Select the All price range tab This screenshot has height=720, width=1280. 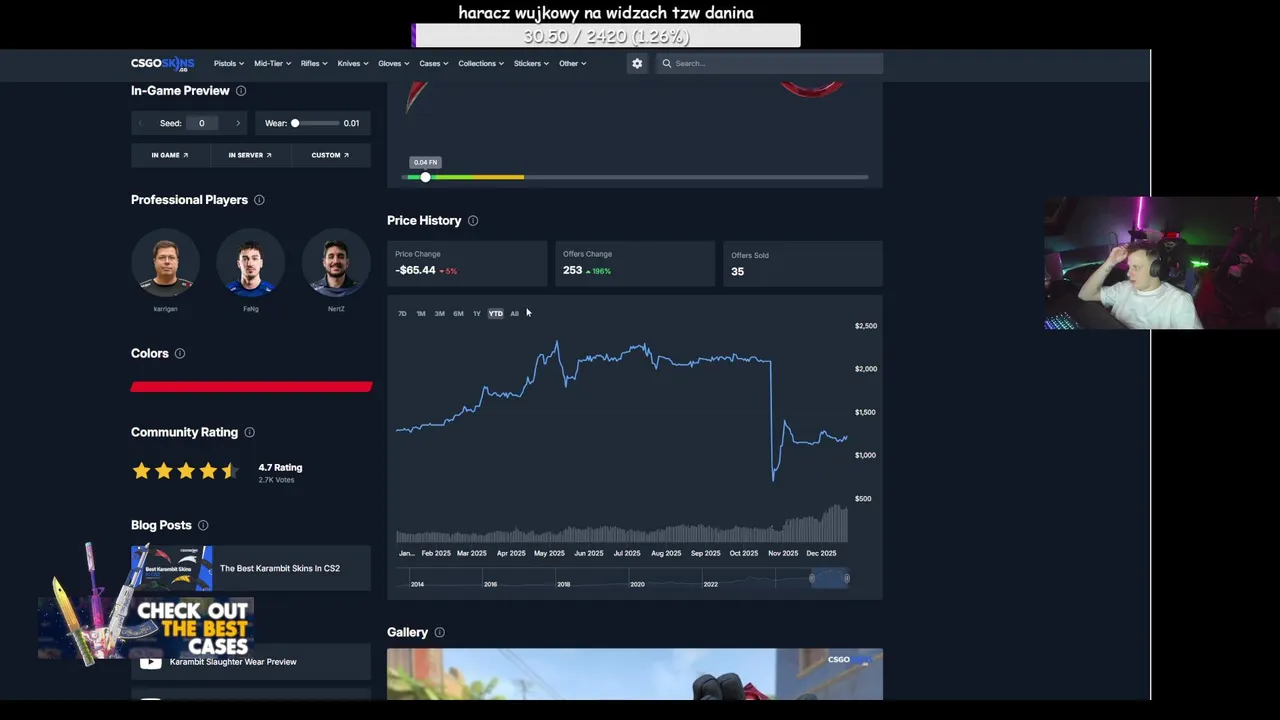coord(515,314)
